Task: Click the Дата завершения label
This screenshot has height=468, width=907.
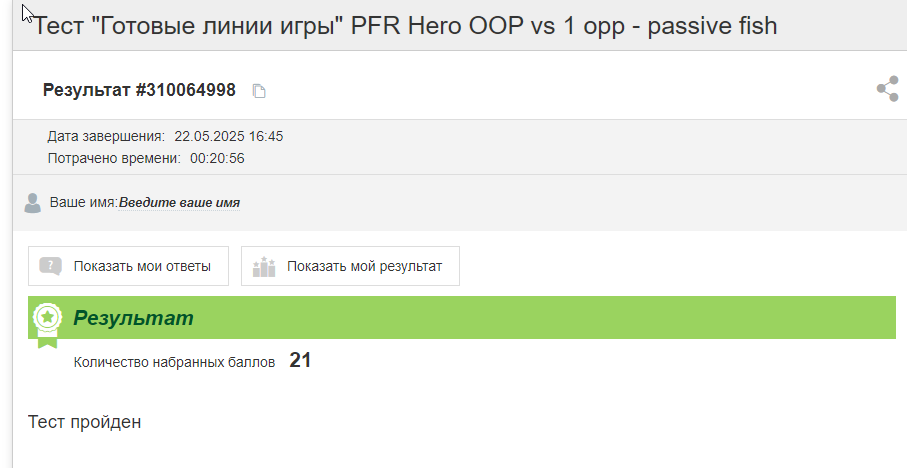Action: click(x=106, y=137)
